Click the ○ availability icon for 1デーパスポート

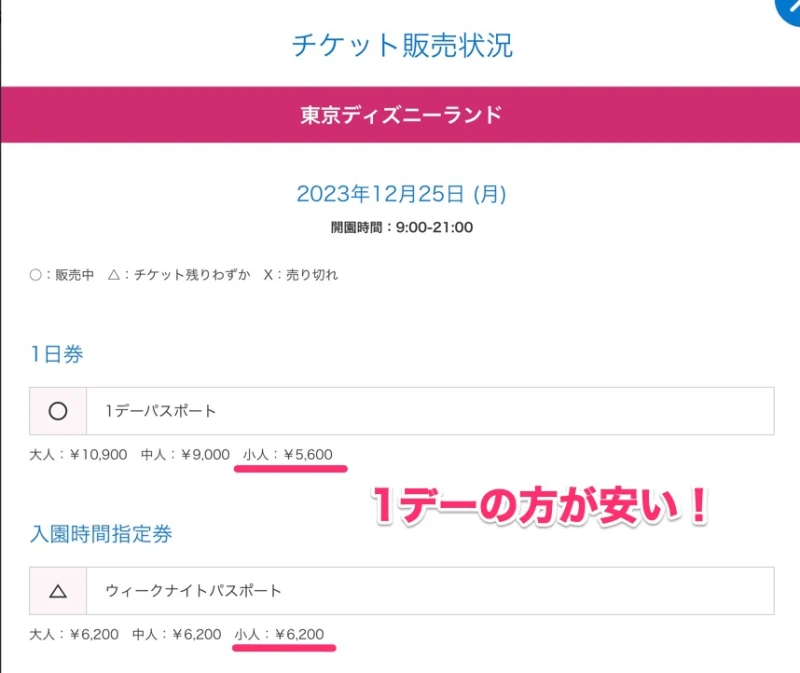click(58, 410)
